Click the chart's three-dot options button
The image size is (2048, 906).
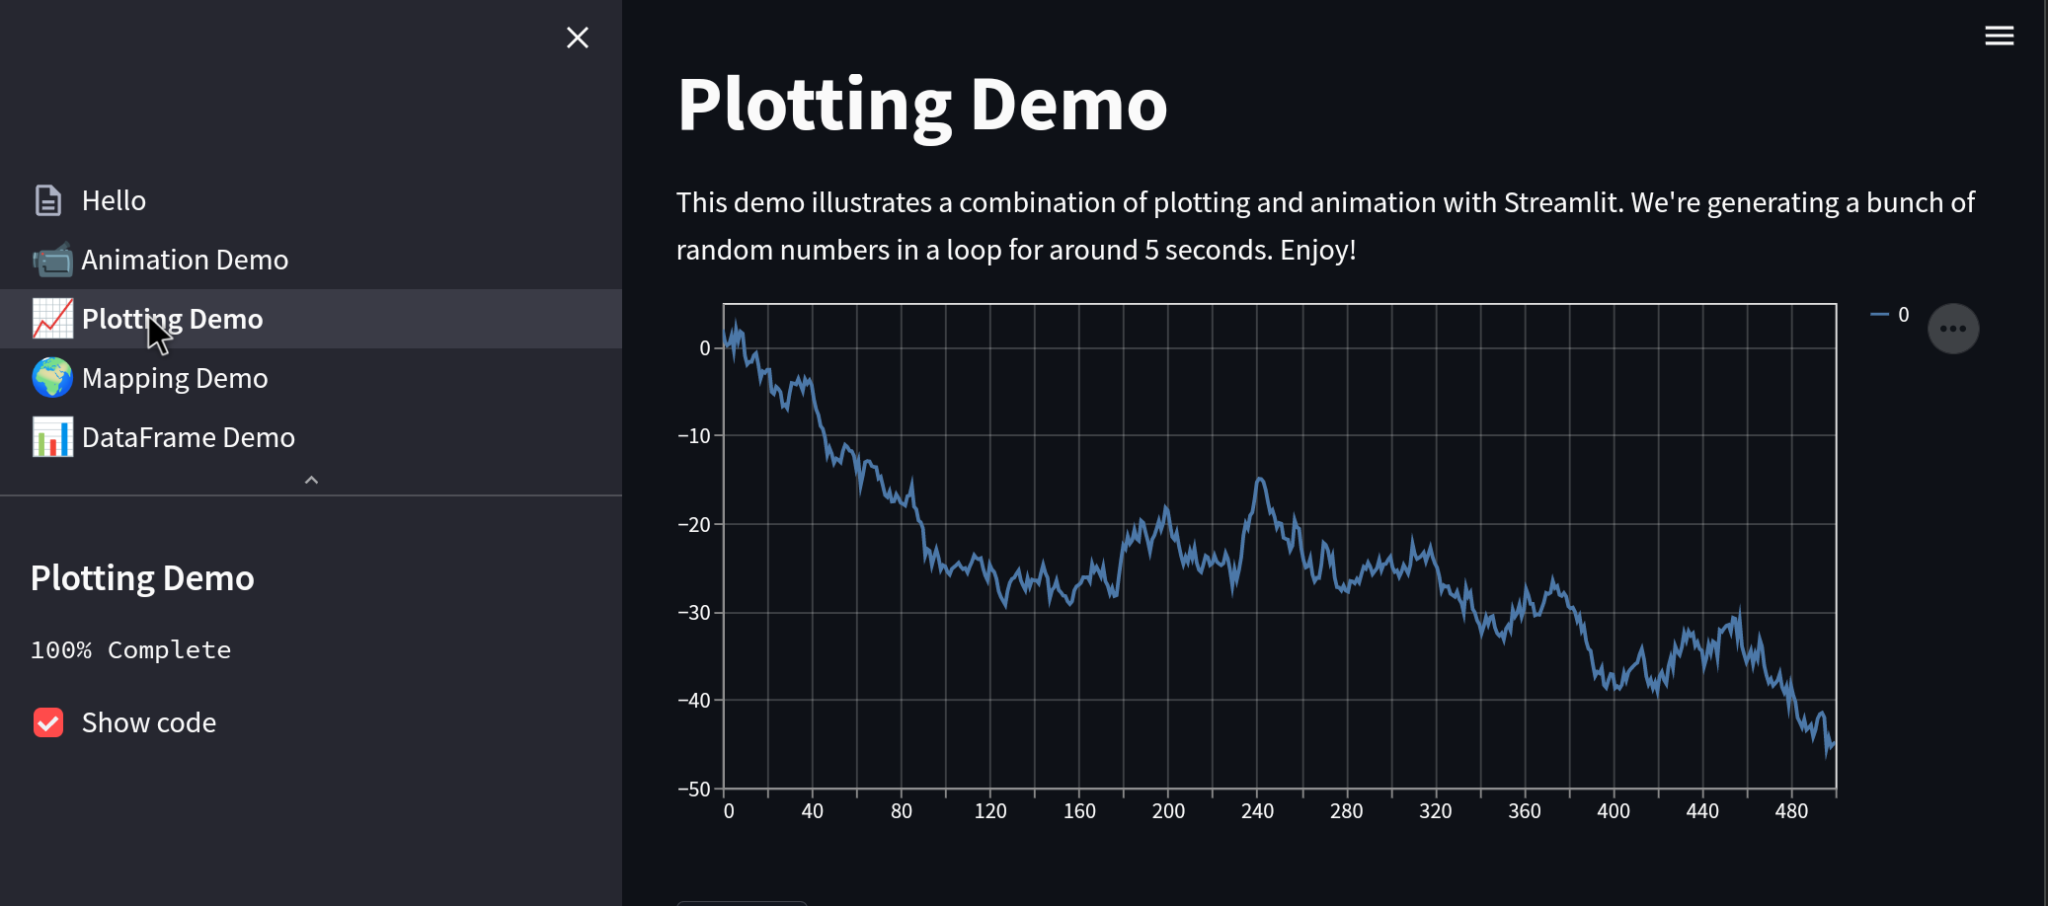(x=1952, y=329)
